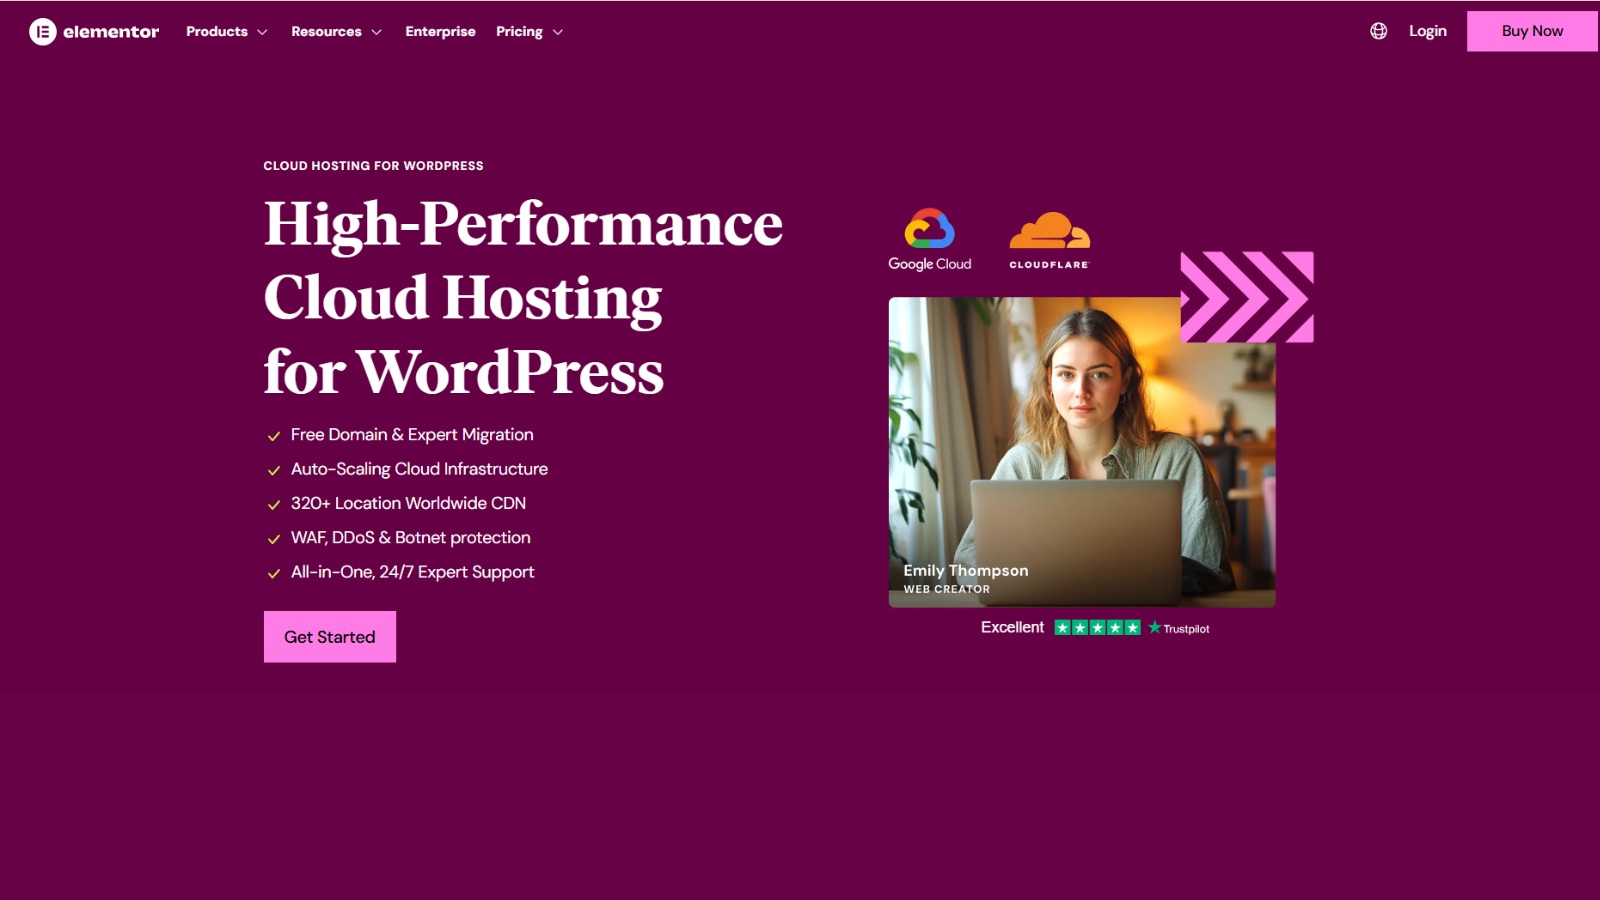The height and width of the screenshot is (900, 1600).
Task: Click the Buy Now button
Action: pyautogui.click(x=1531, y=31)
